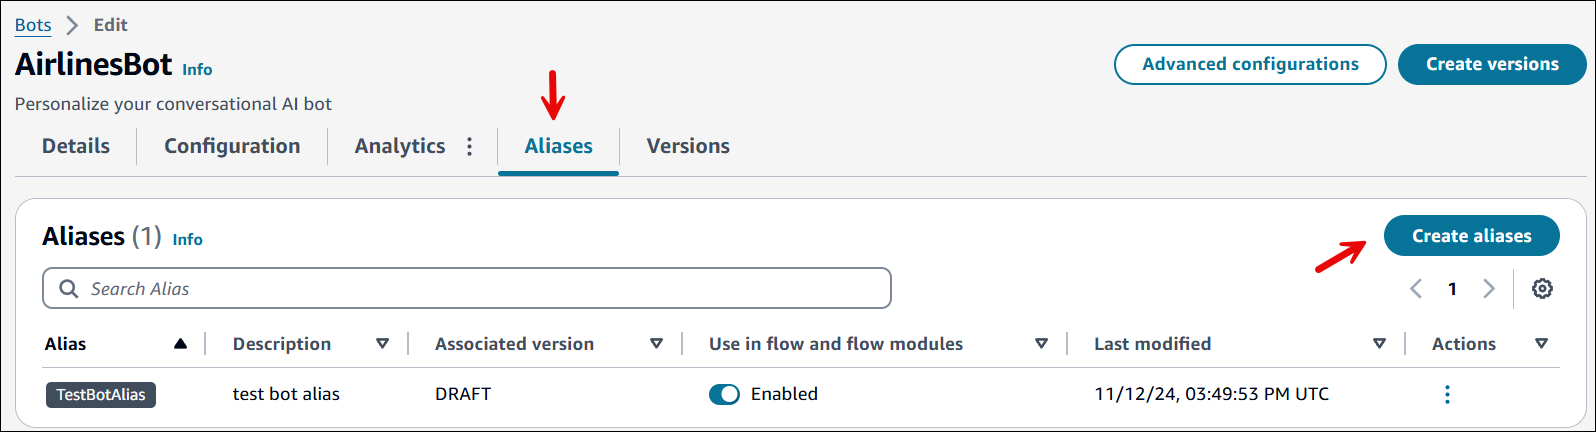Click the search magnifier icon
This screenshot has width=1596, height=432.
[x=69, y=289]
